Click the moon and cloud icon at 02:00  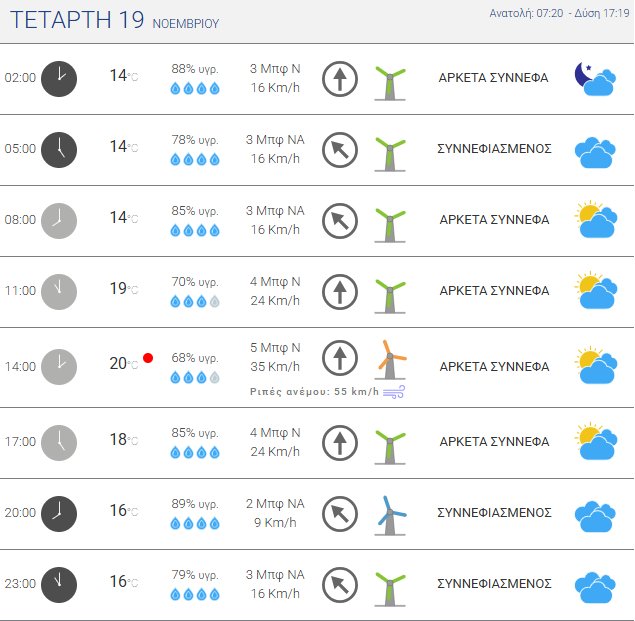tap(594, 78)
